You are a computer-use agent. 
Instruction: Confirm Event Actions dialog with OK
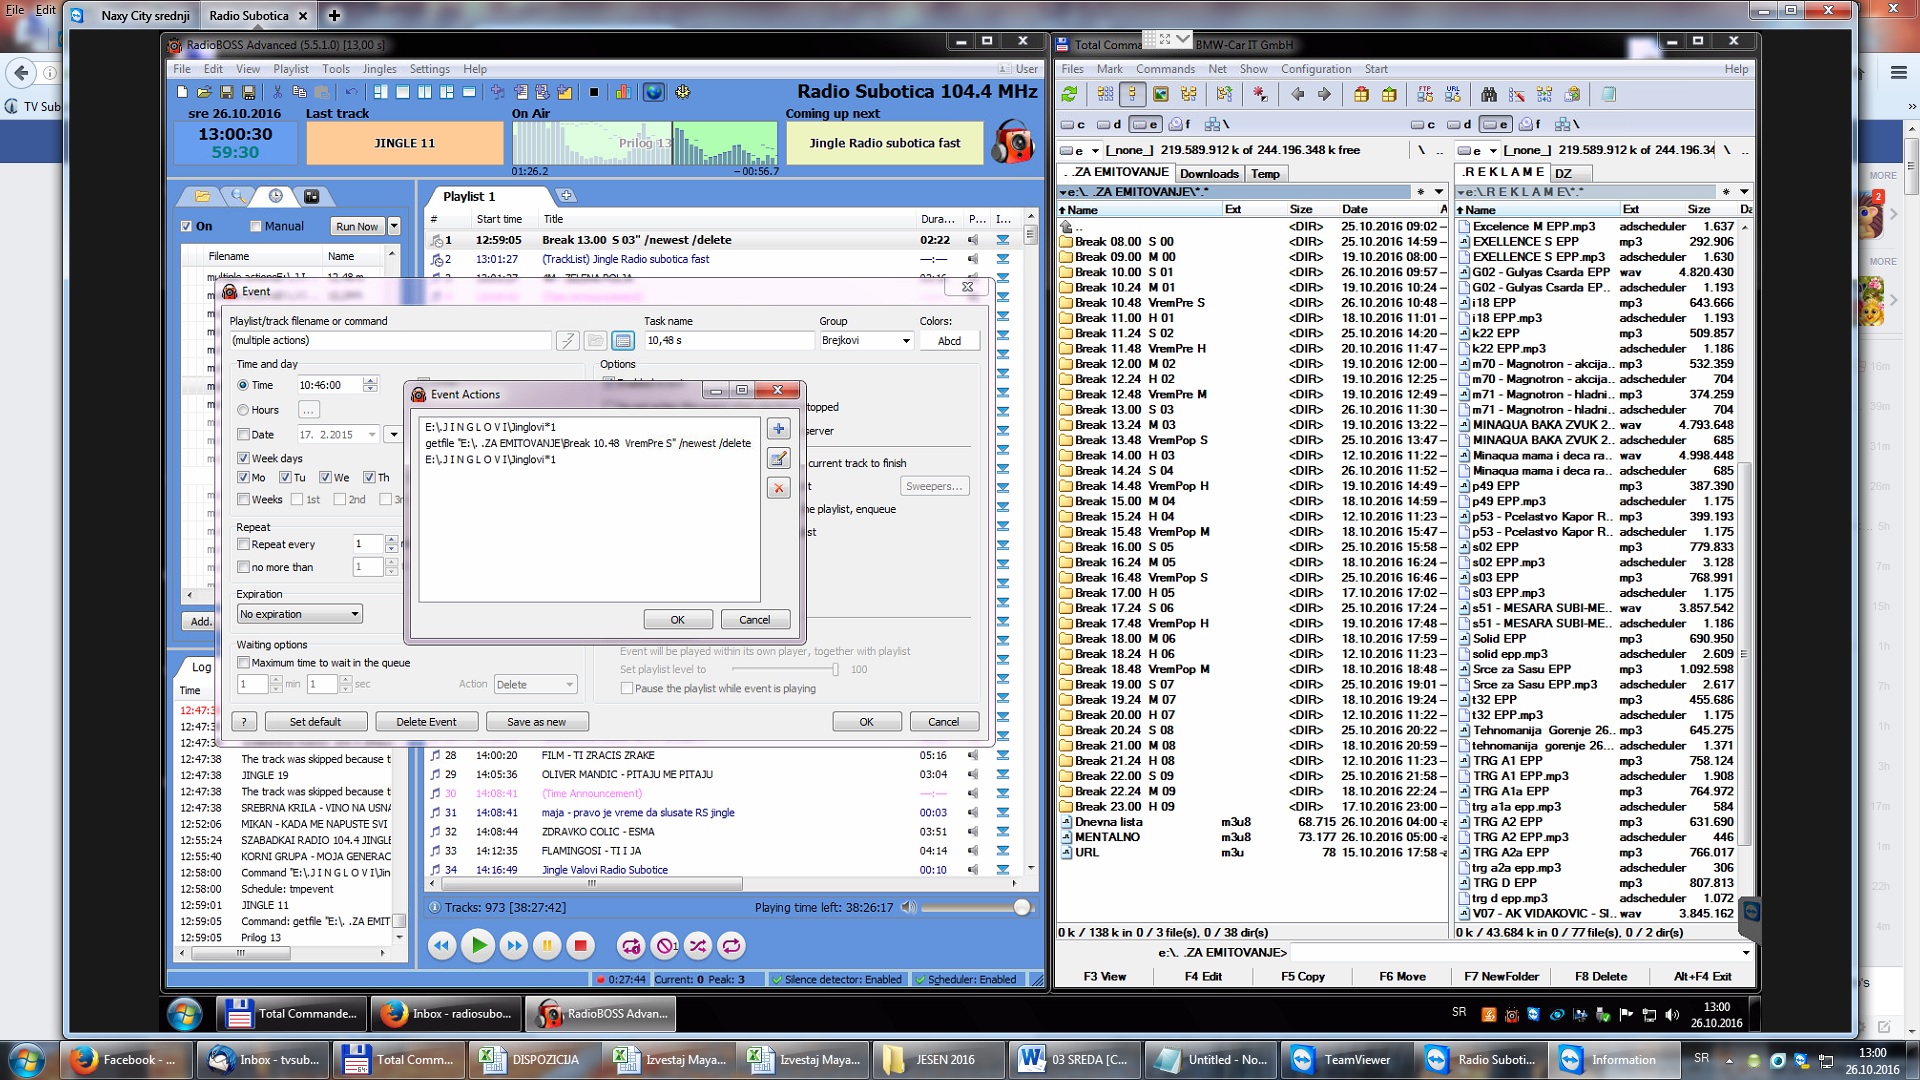[677, 620]
